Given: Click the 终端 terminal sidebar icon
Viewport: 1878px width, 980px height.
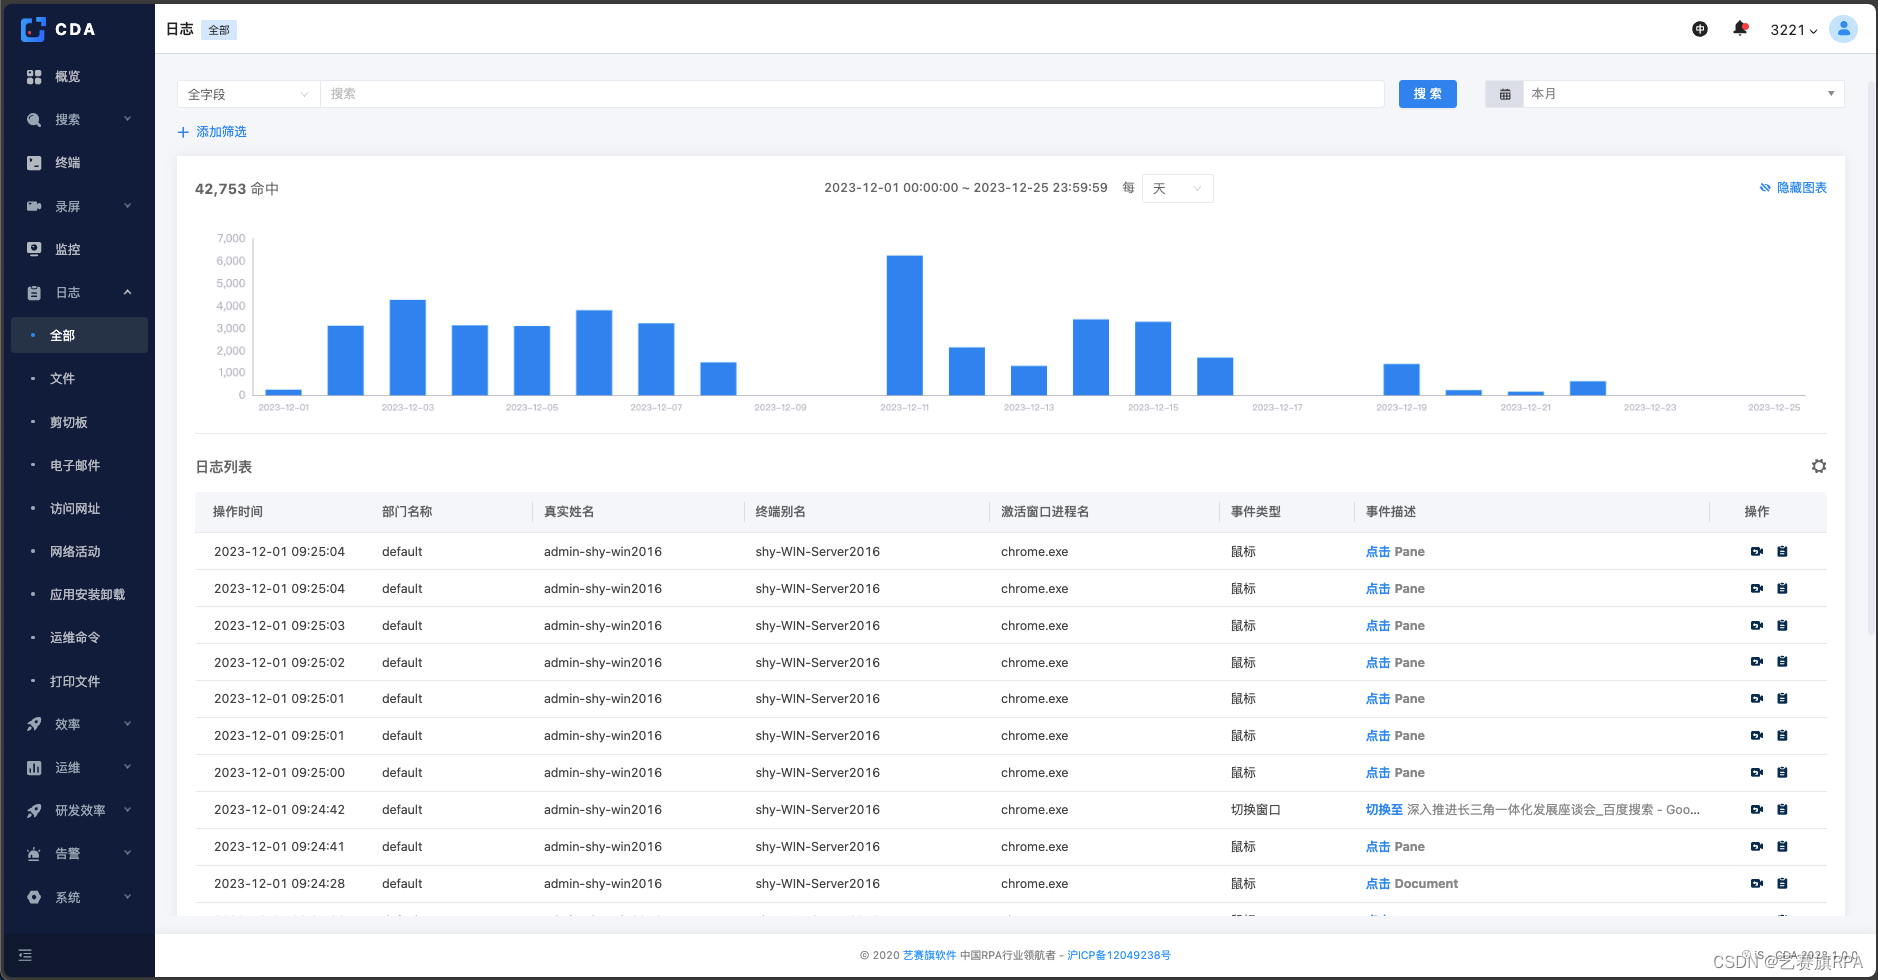Looking at the screenshot, I should tap(34, 163).
